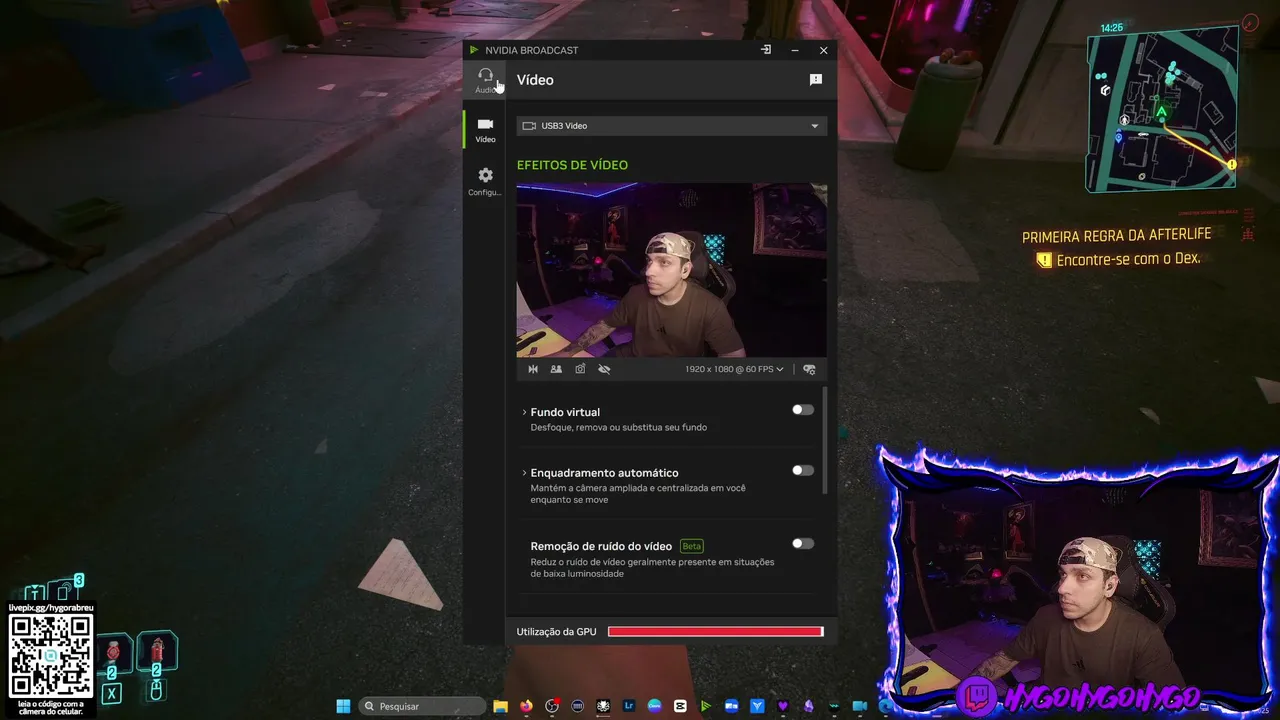
Task: Click the mirror flip icon under preview
Action: (533, 369)
